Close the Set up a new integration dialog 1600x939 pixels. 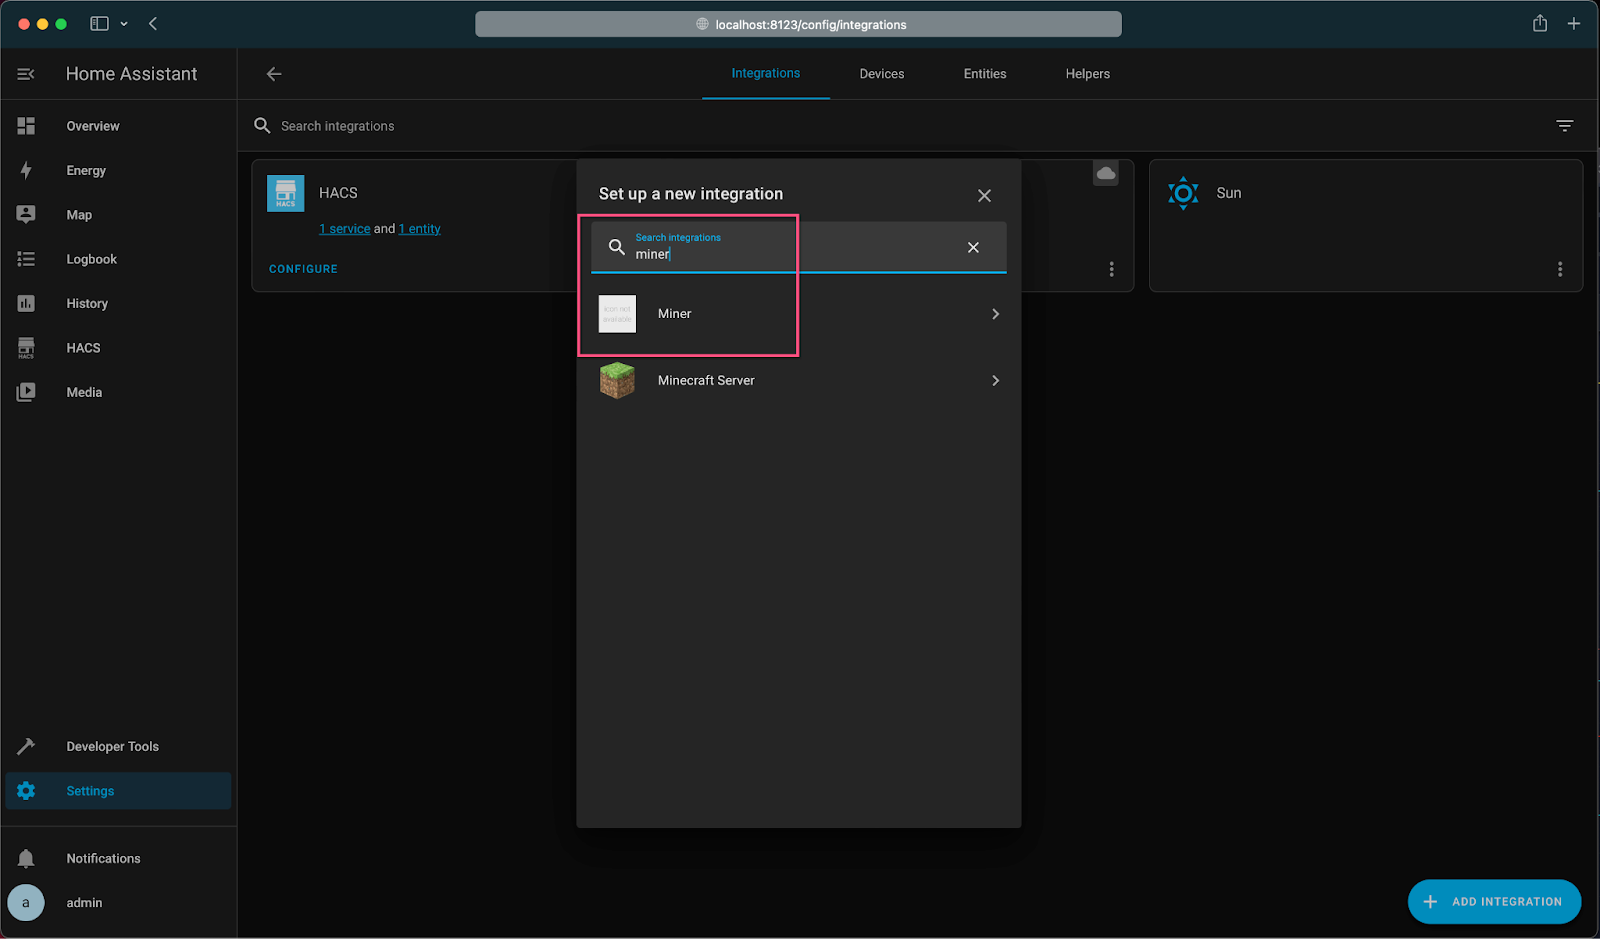coord(984,195)
